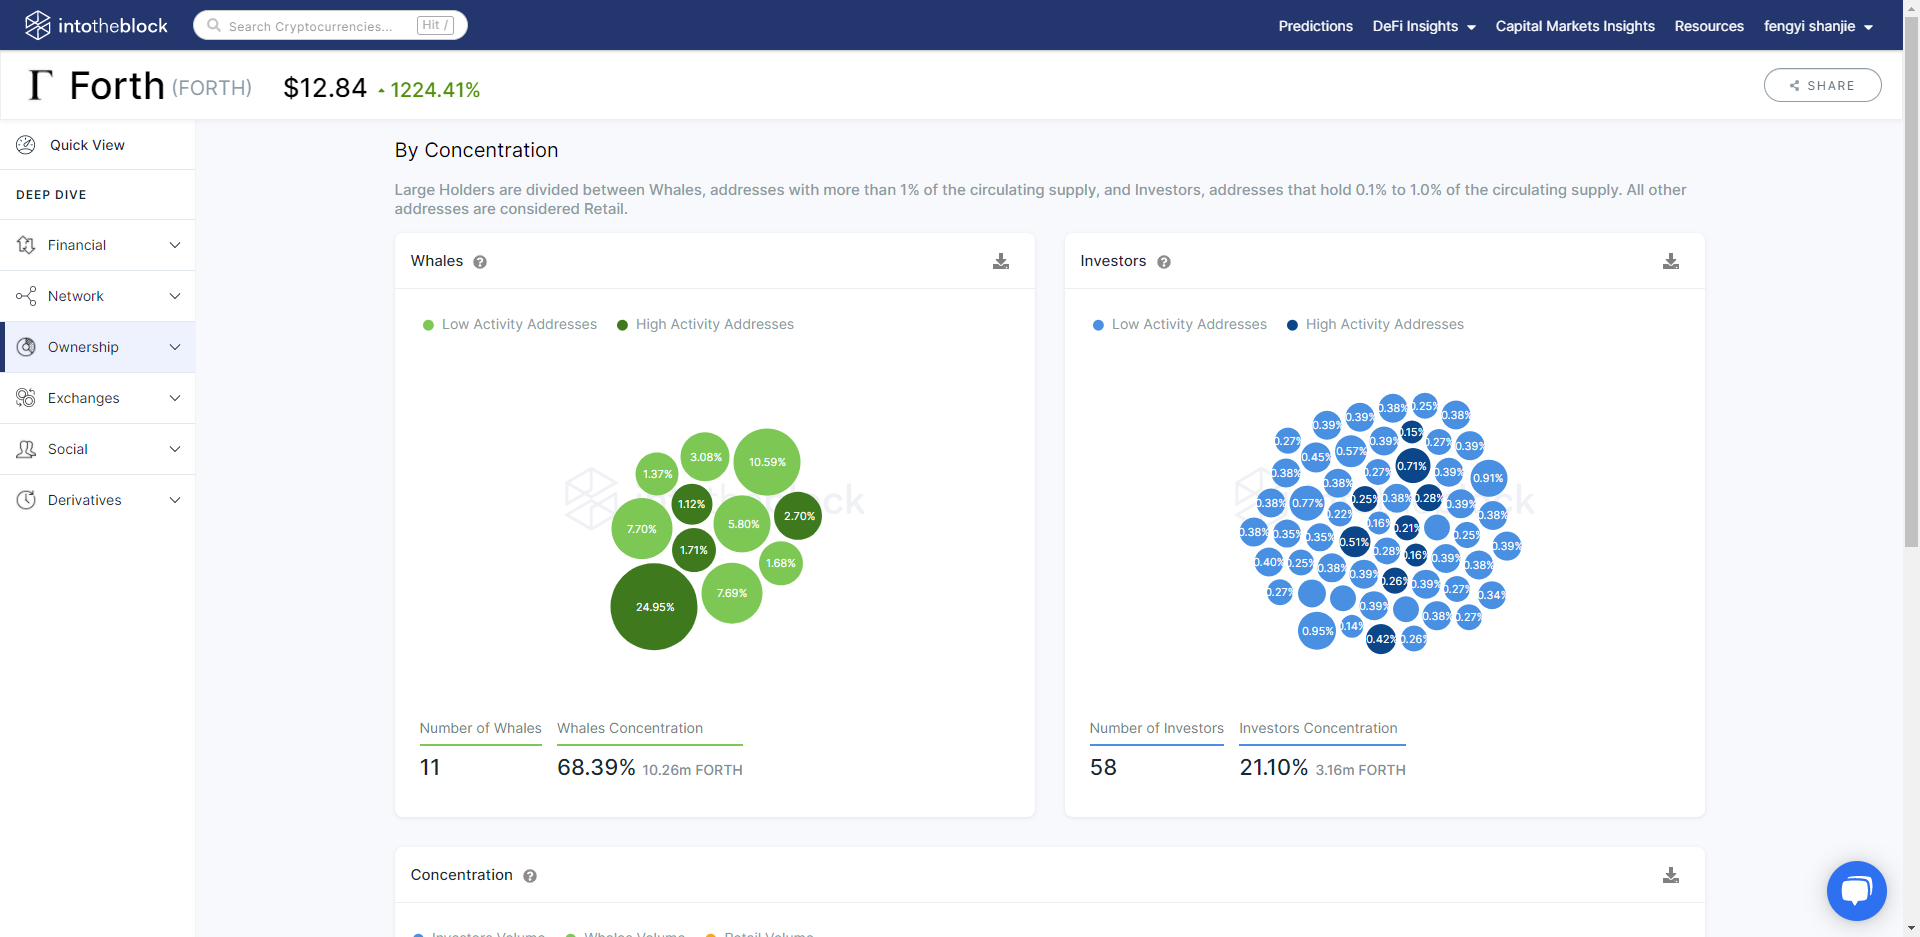Open Concentration help tooltip icon
The width and height of the screenshot is (1920, 937).
pyautogui.click(x=530, y=876)
